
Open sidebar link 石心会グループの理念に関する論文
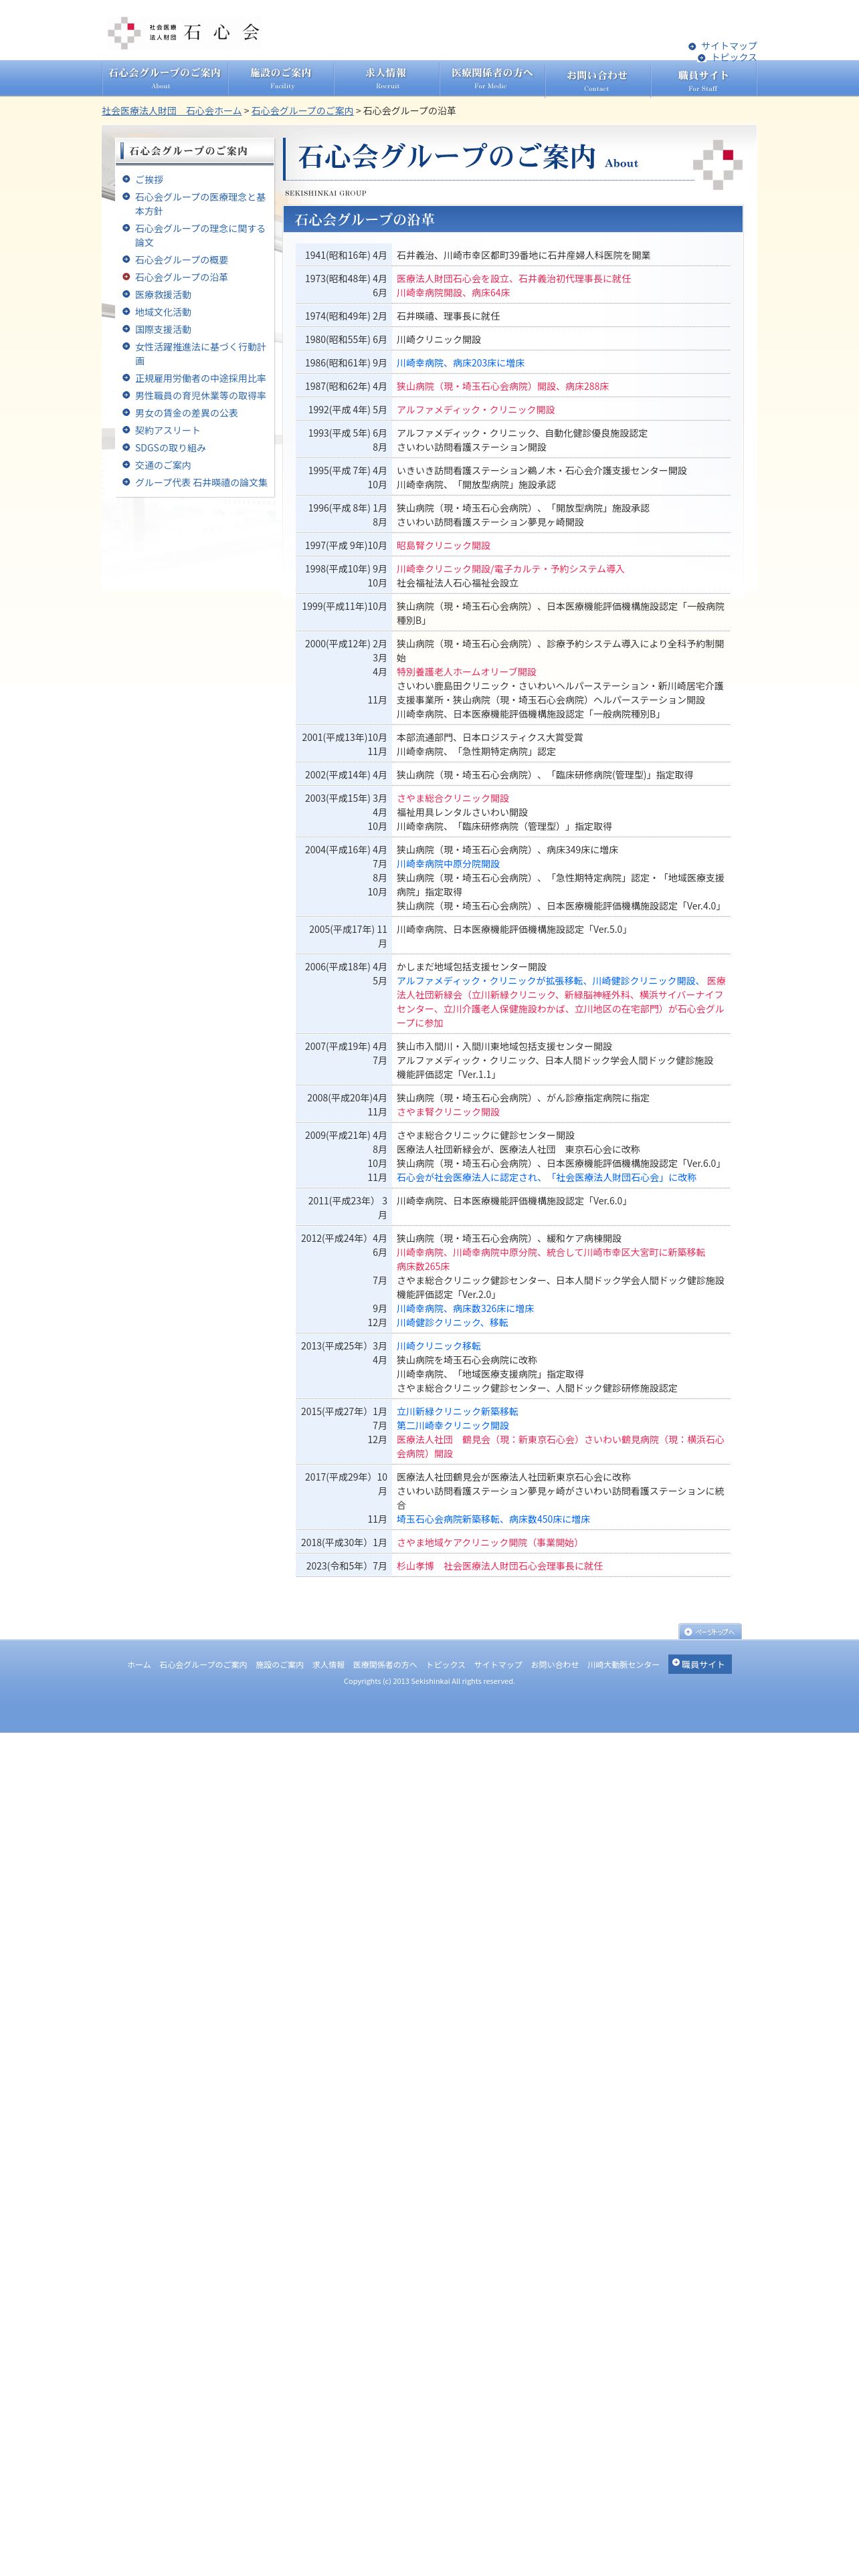point(201,235)
